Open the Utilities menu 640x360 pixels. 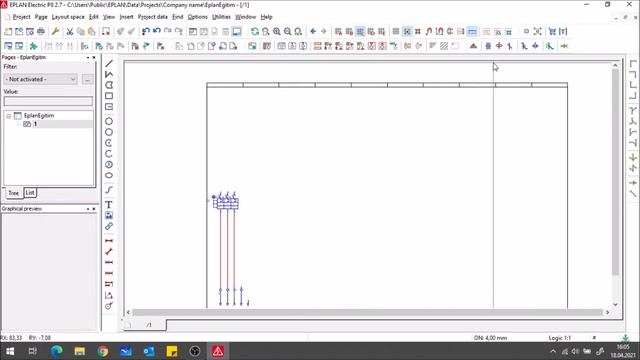221,17
